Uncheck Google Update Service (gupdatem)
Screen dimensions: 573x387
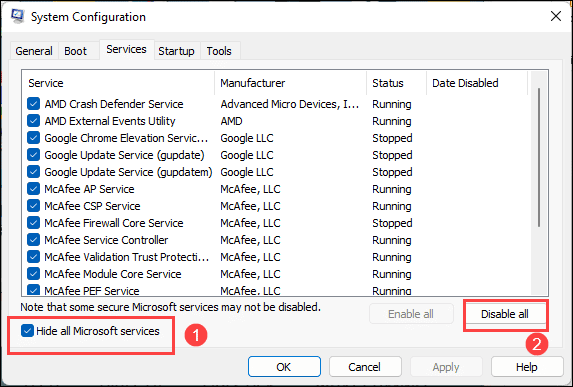(33, 172)
